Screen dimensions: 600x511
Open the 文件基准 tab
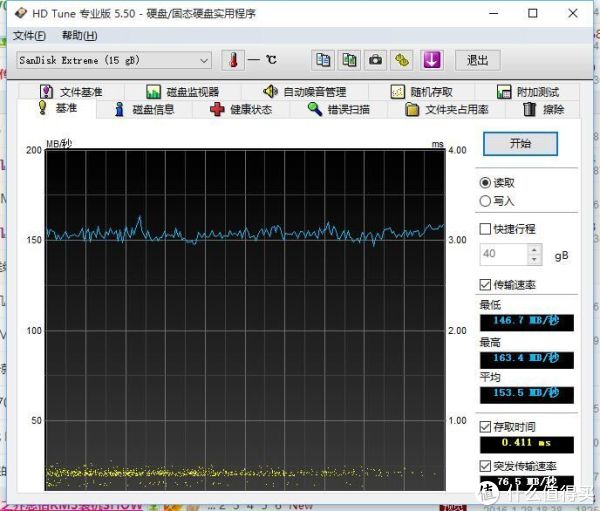(x=71, y=92)
